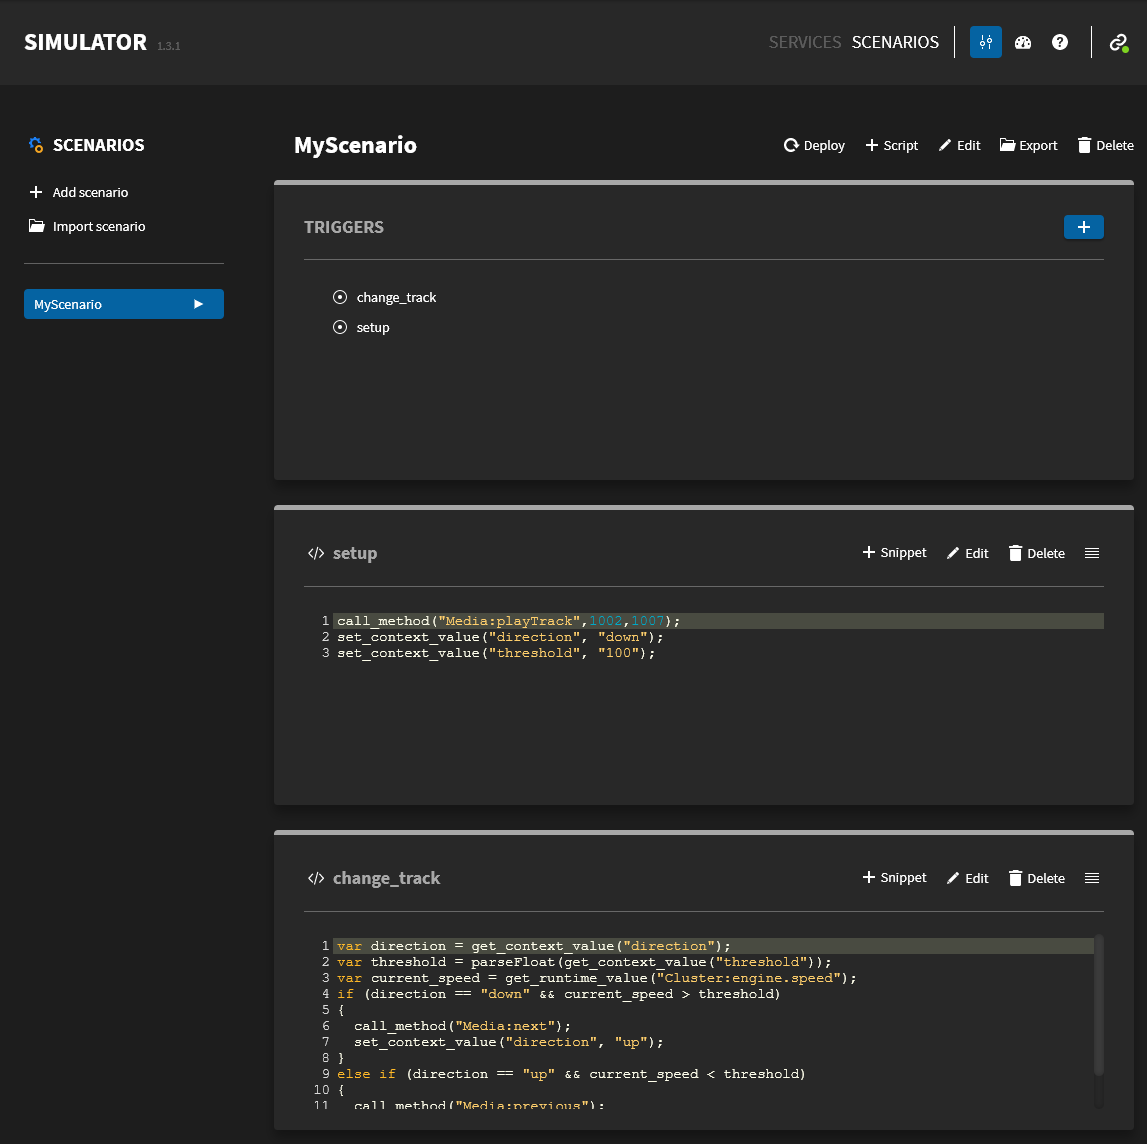This screenshot has height=1144, width=1147.
Task: Deploy MyScenario with the Deploy button
Action: 814,145
